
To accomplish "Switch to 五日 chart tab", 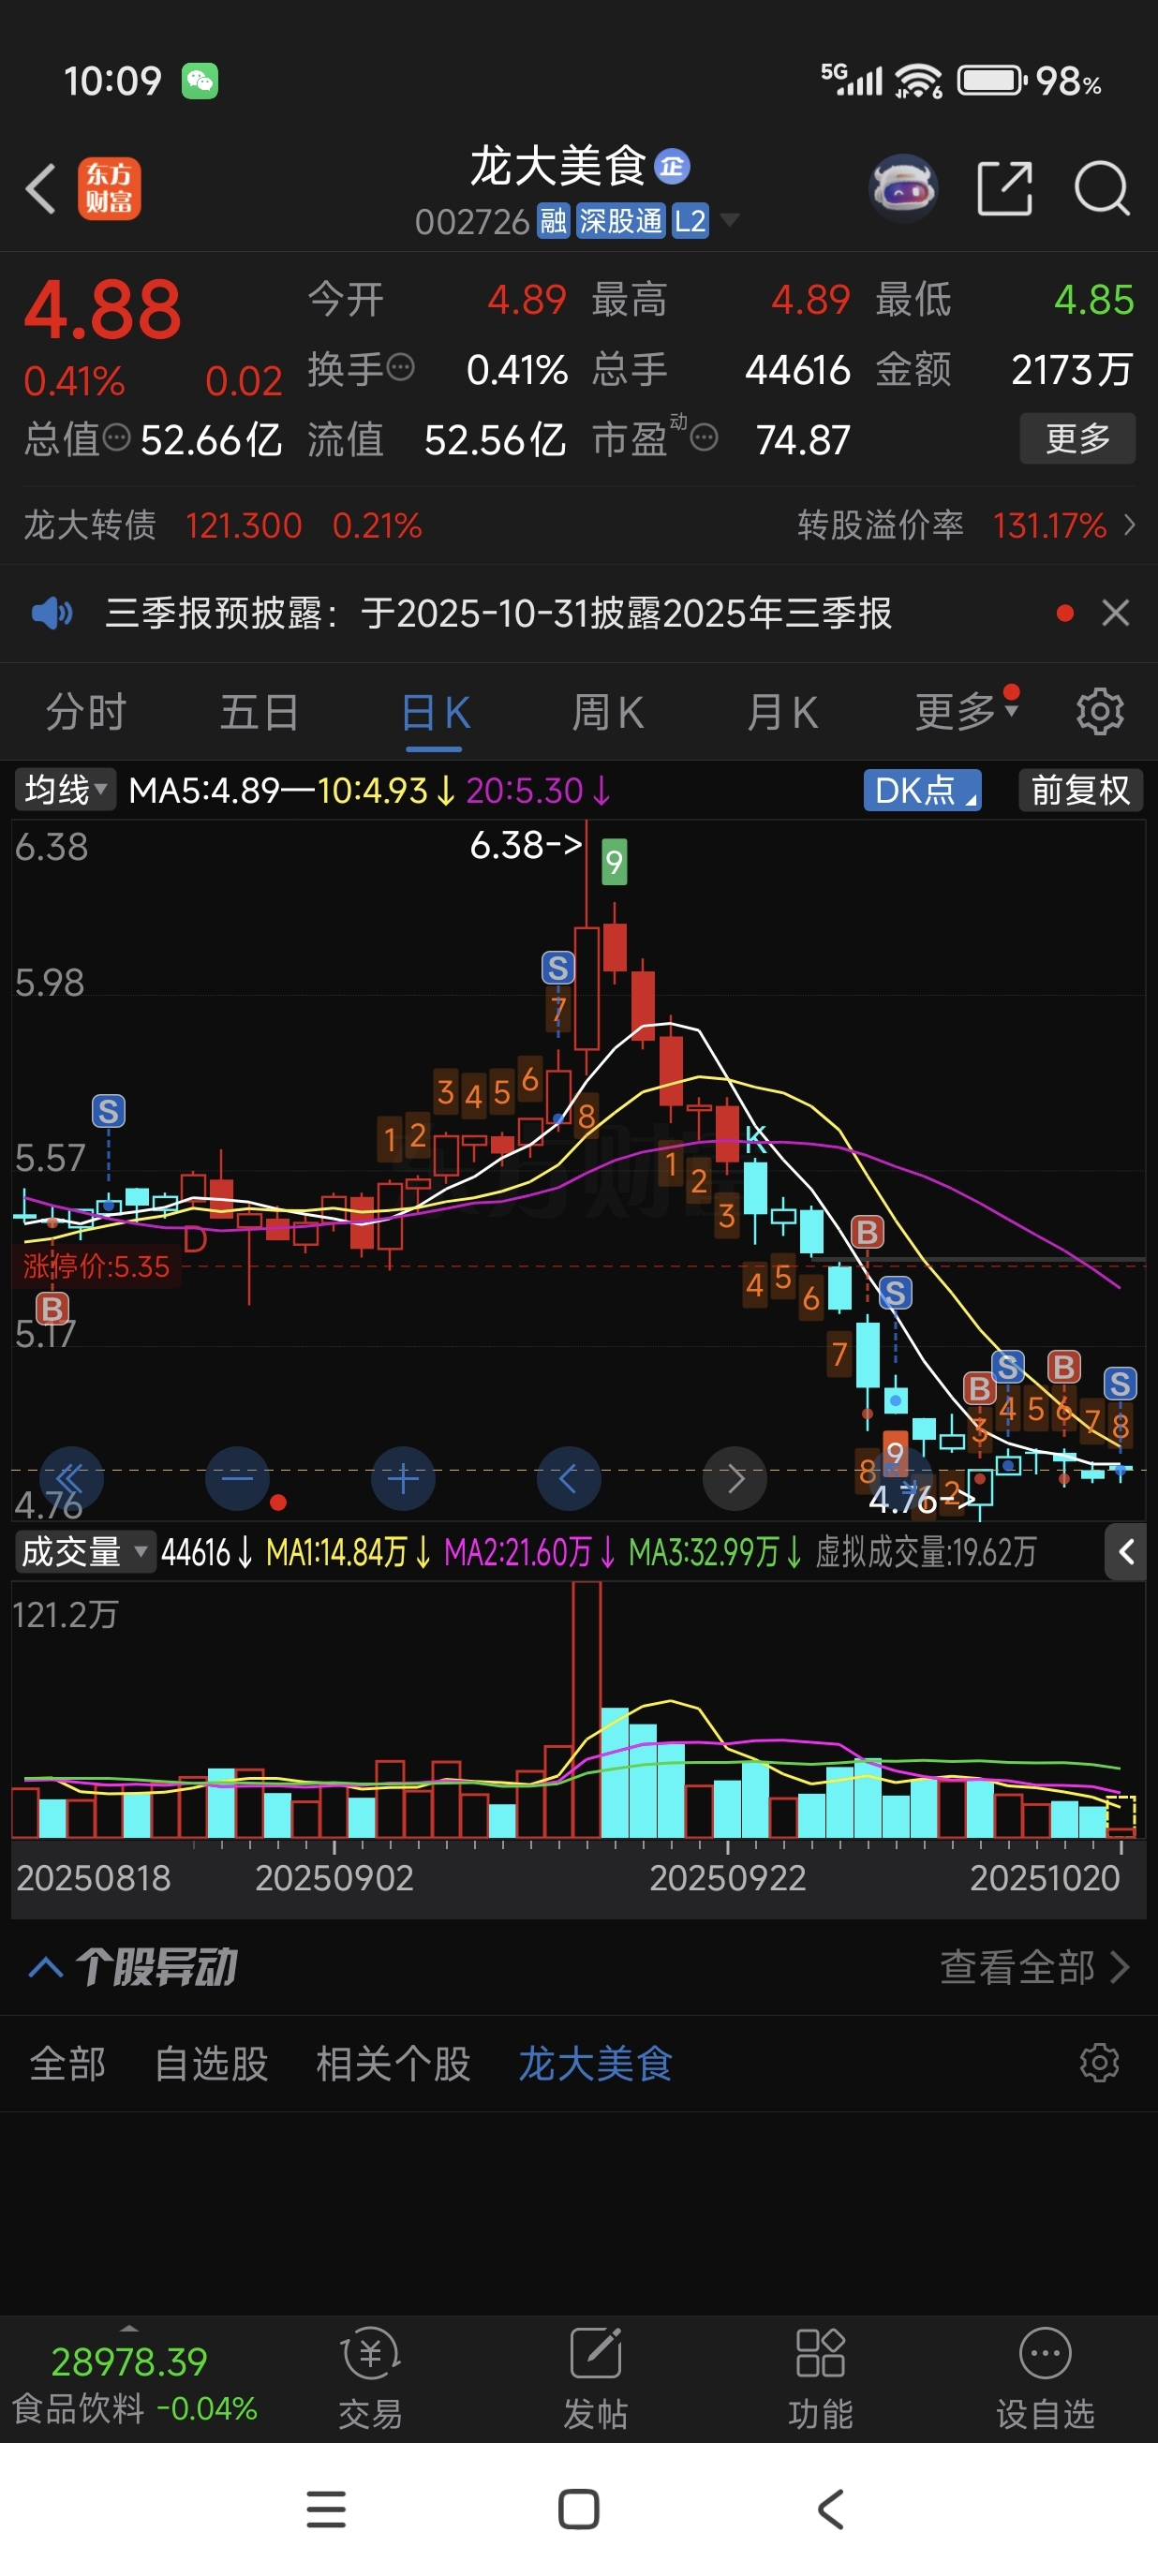I will tap(259, 713).
